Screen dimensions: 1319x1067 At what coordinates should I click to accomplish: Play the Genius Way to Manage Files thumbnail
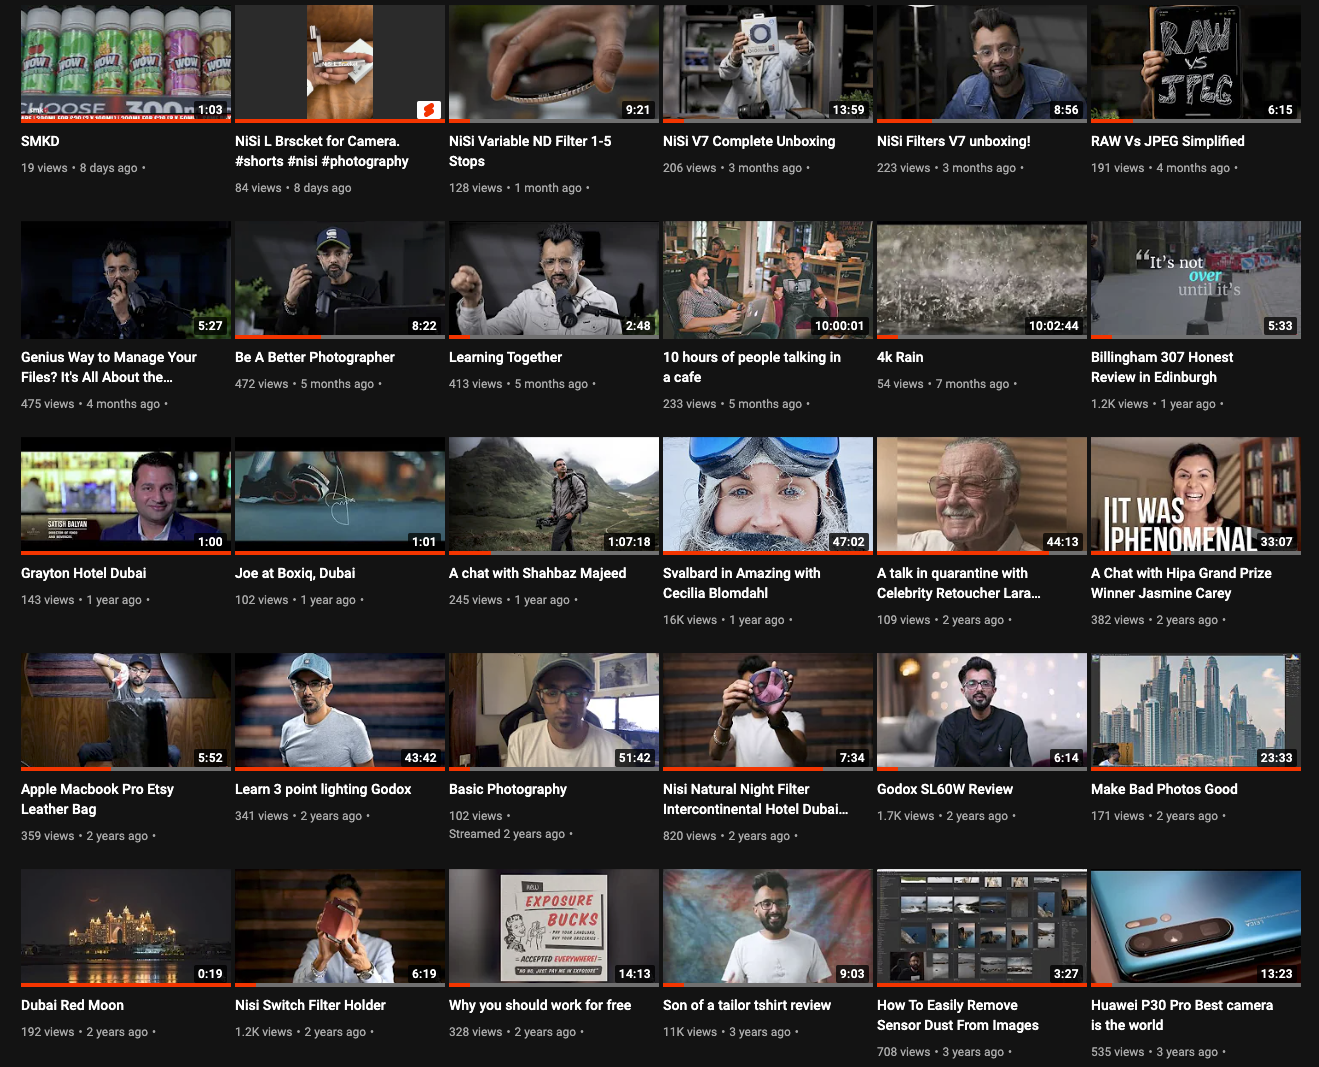tap(126, 280)
